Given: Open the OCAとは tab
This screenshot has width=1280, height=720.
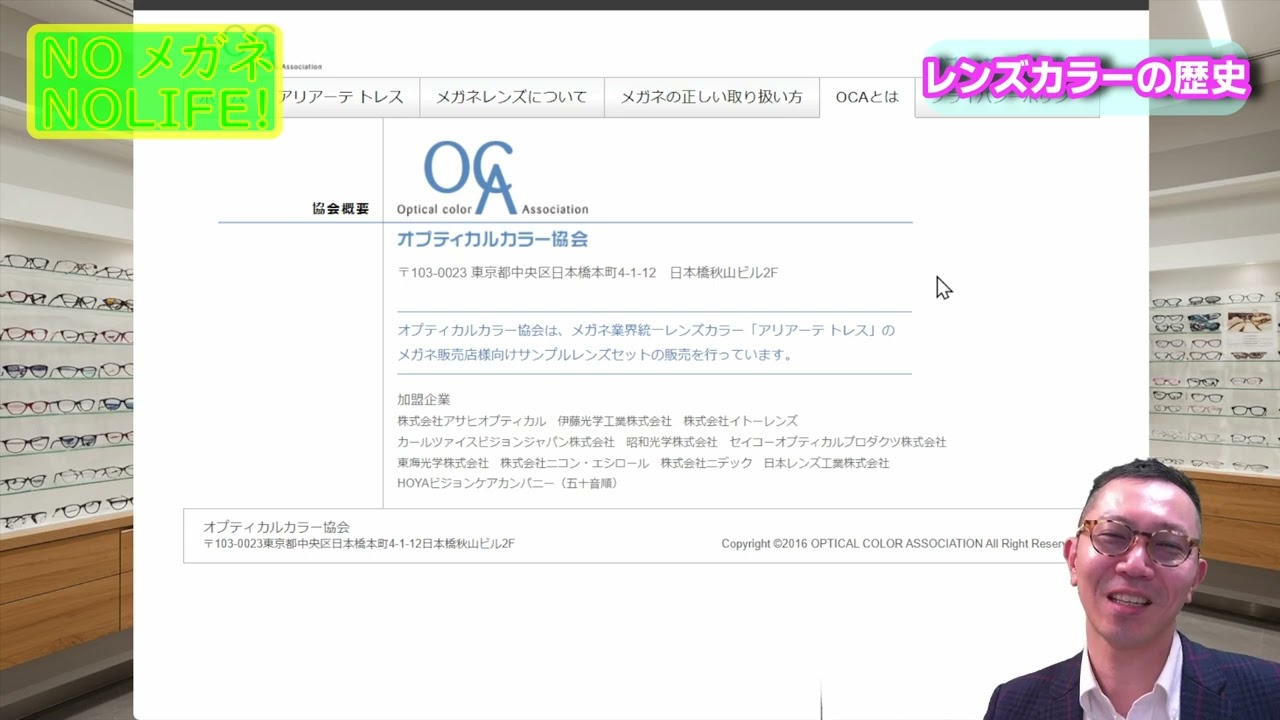Looking at the screenshot, I should 867,97.
